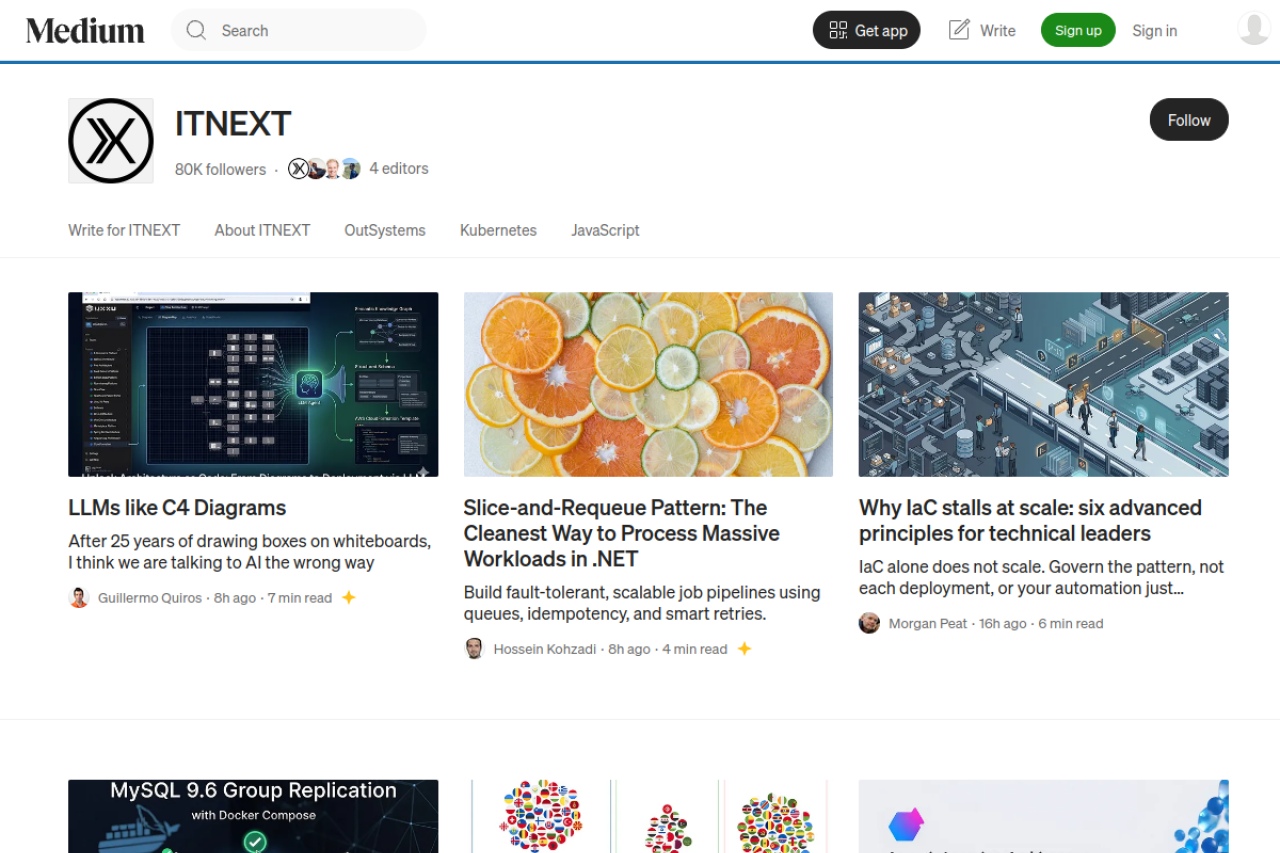Focus the Search input field
Screen dimensions: 1280x853
(x=299, y=30)
